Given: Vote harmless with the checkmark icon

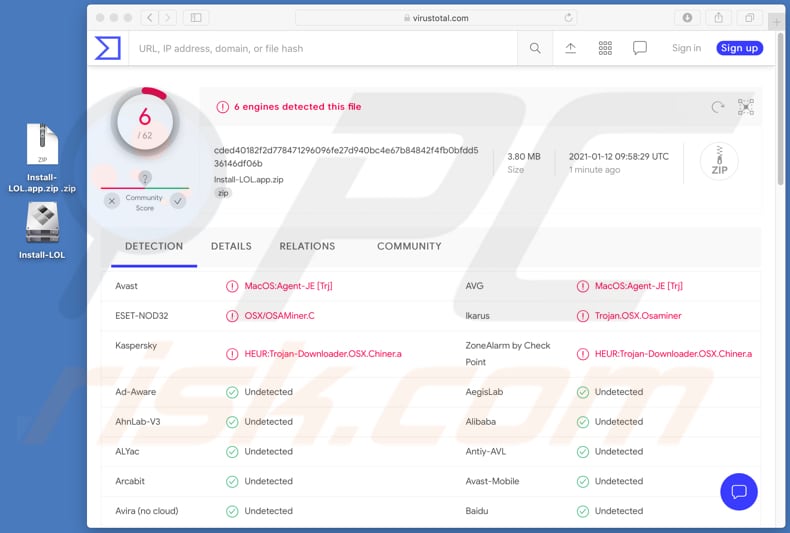Looking at the screenshot, I should coord(178,201).
